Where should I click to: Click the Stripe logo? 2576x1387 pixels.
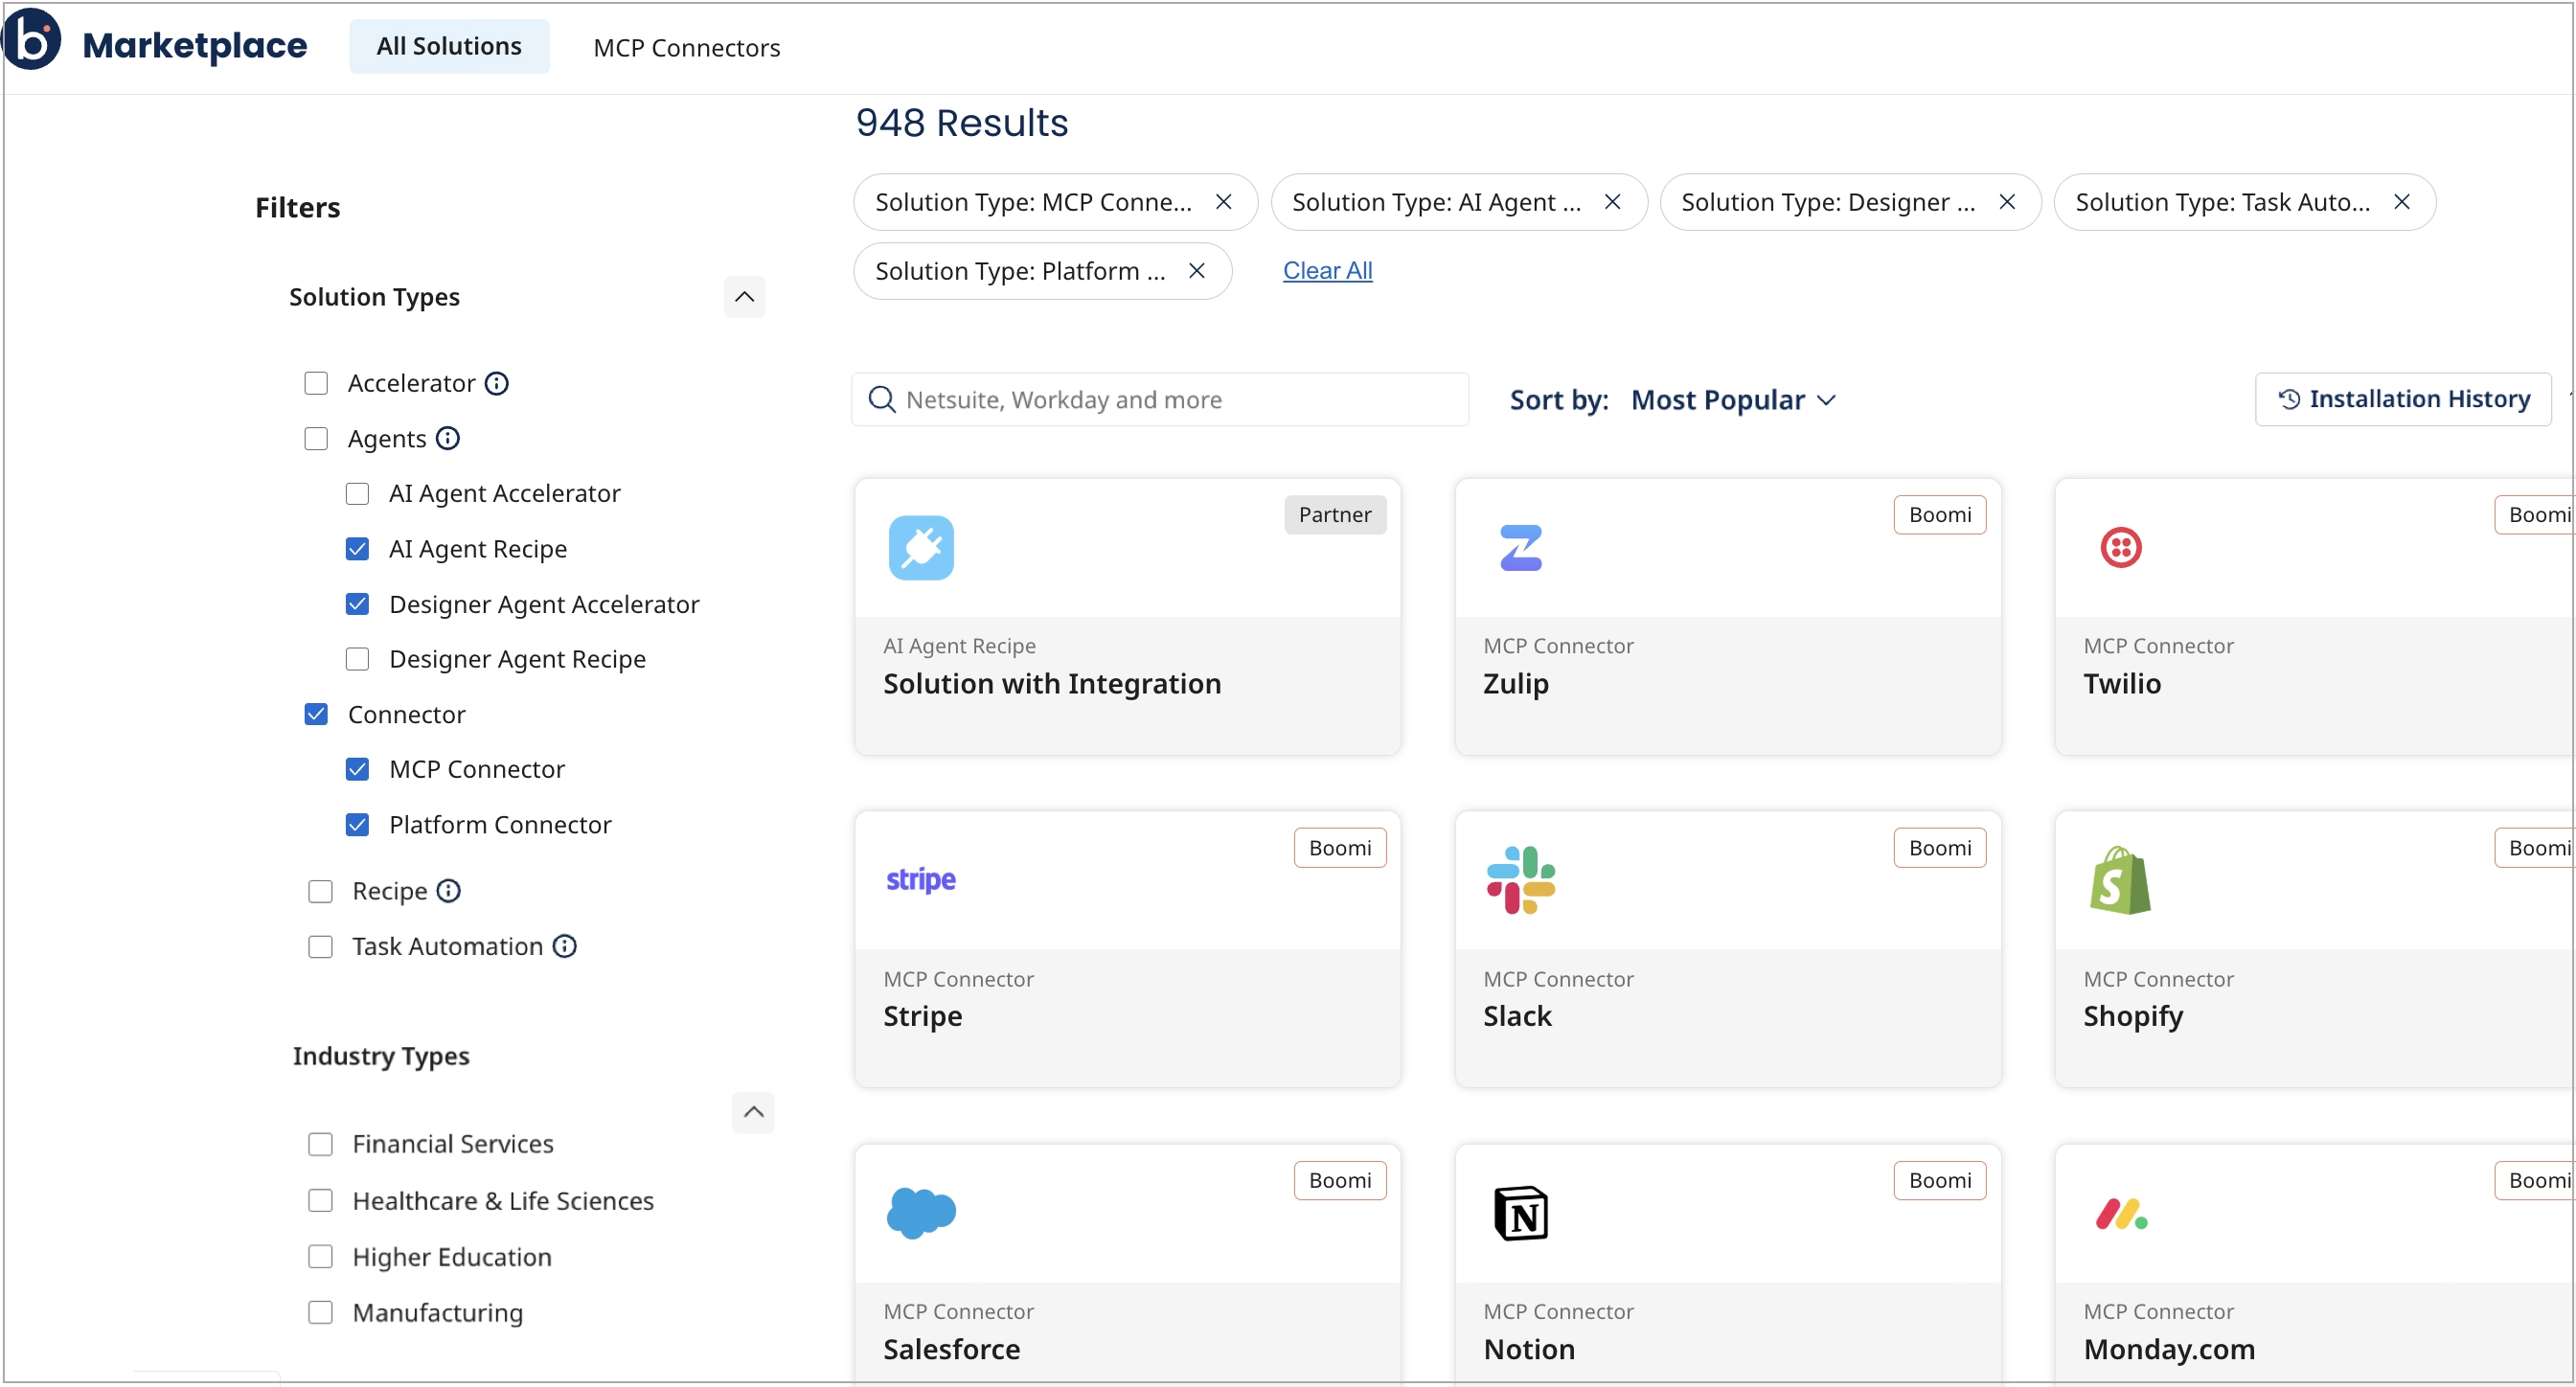pos(921,880)
